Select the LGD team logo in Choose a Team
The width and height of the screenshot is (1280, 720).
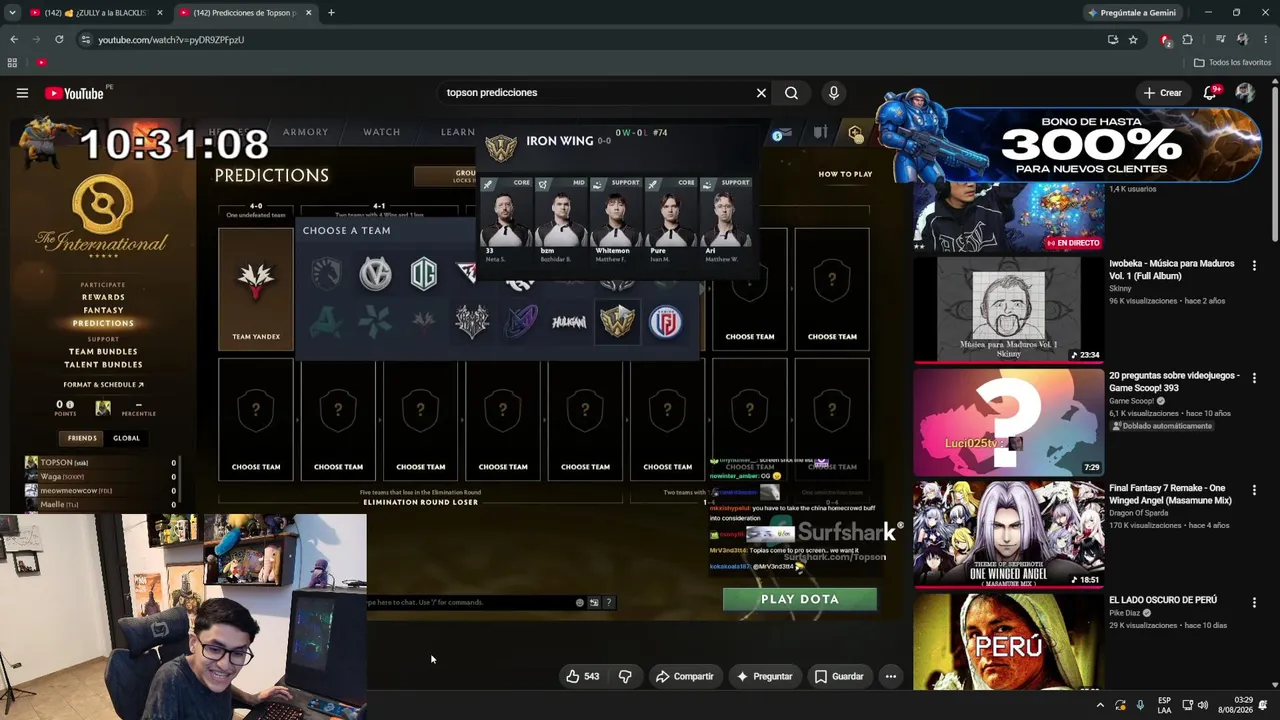[x=666, y=322]
